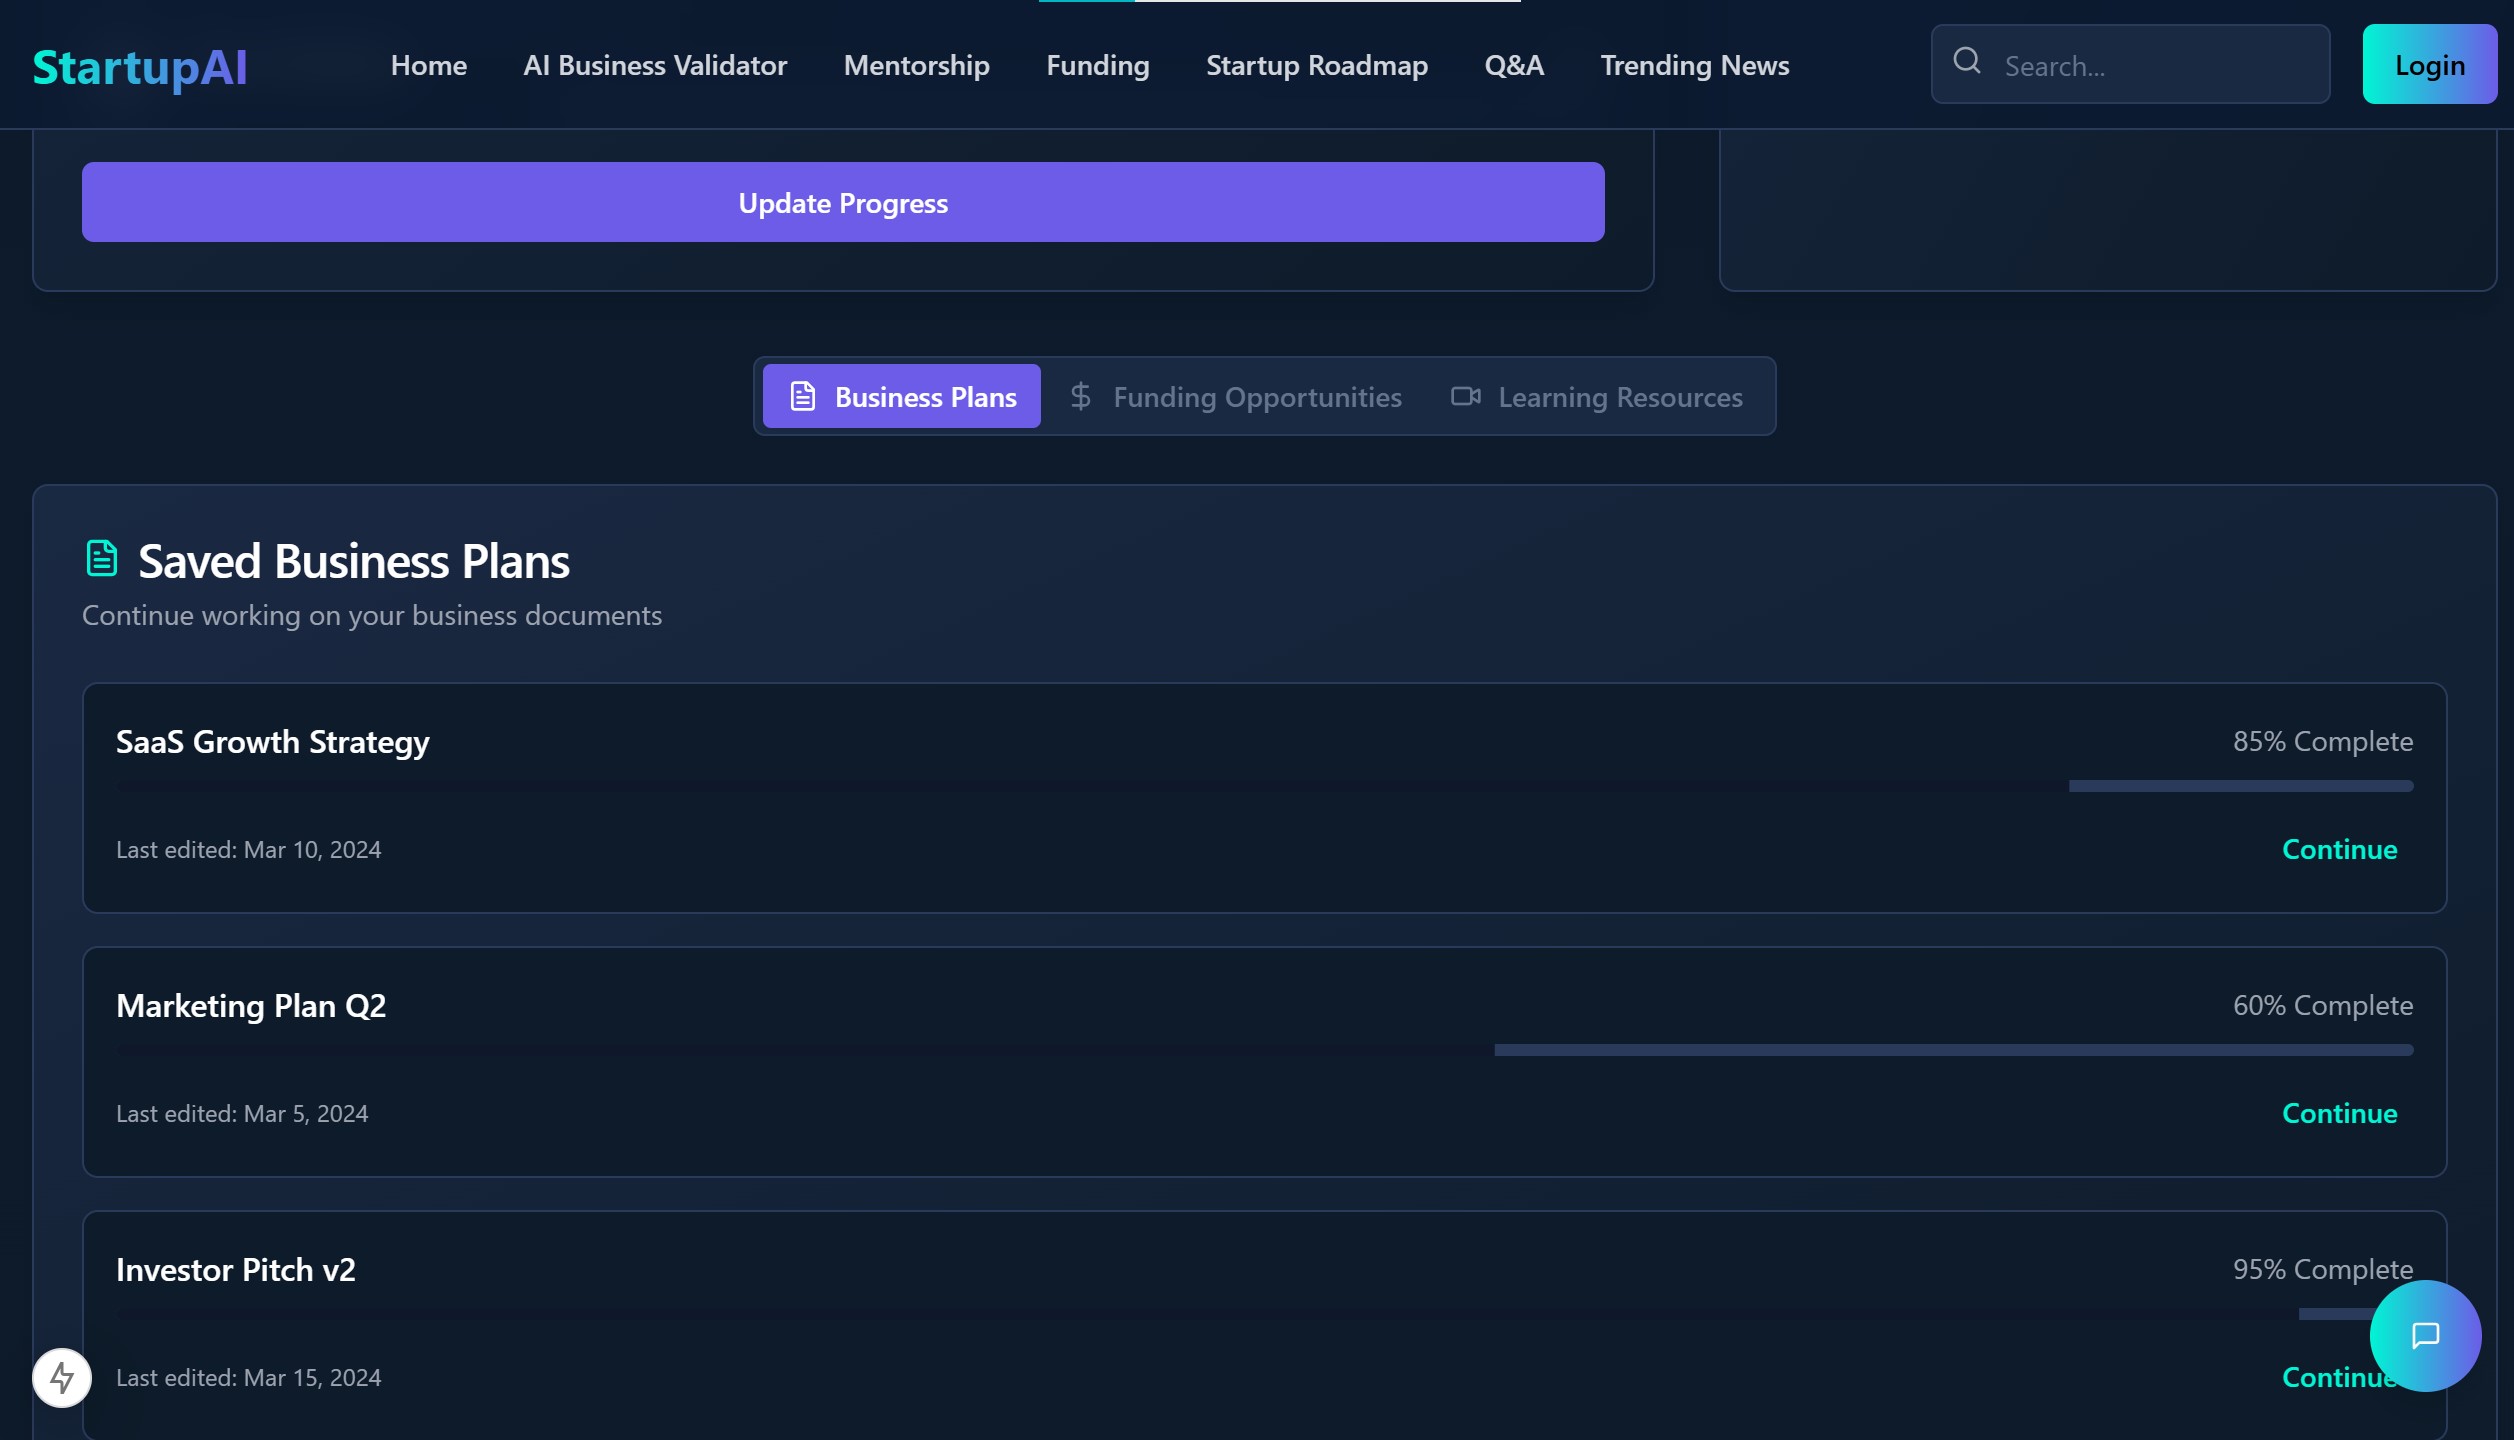Click the search magnifier icon
Screen dimensions: 2514x1440
click(1966, 62)
